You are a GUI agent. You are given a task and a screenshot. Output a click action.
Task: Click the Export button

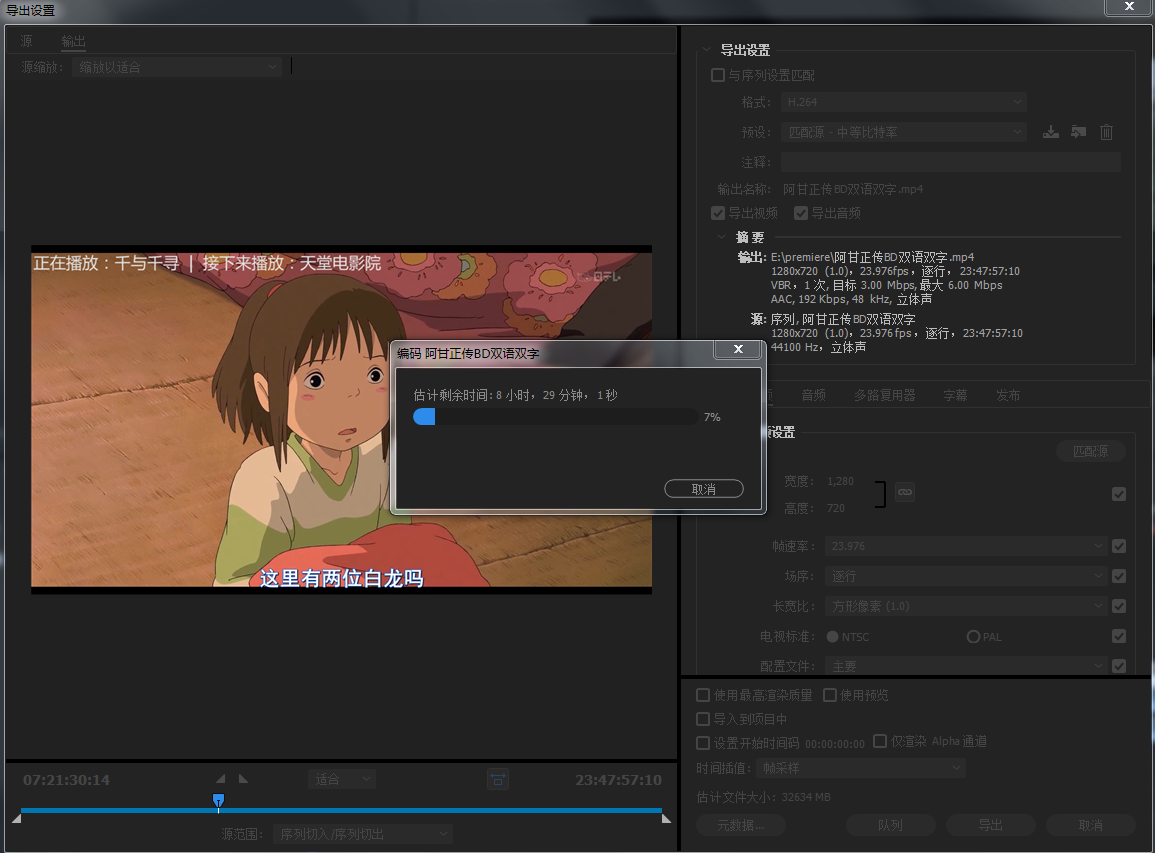tap(991, 825)
